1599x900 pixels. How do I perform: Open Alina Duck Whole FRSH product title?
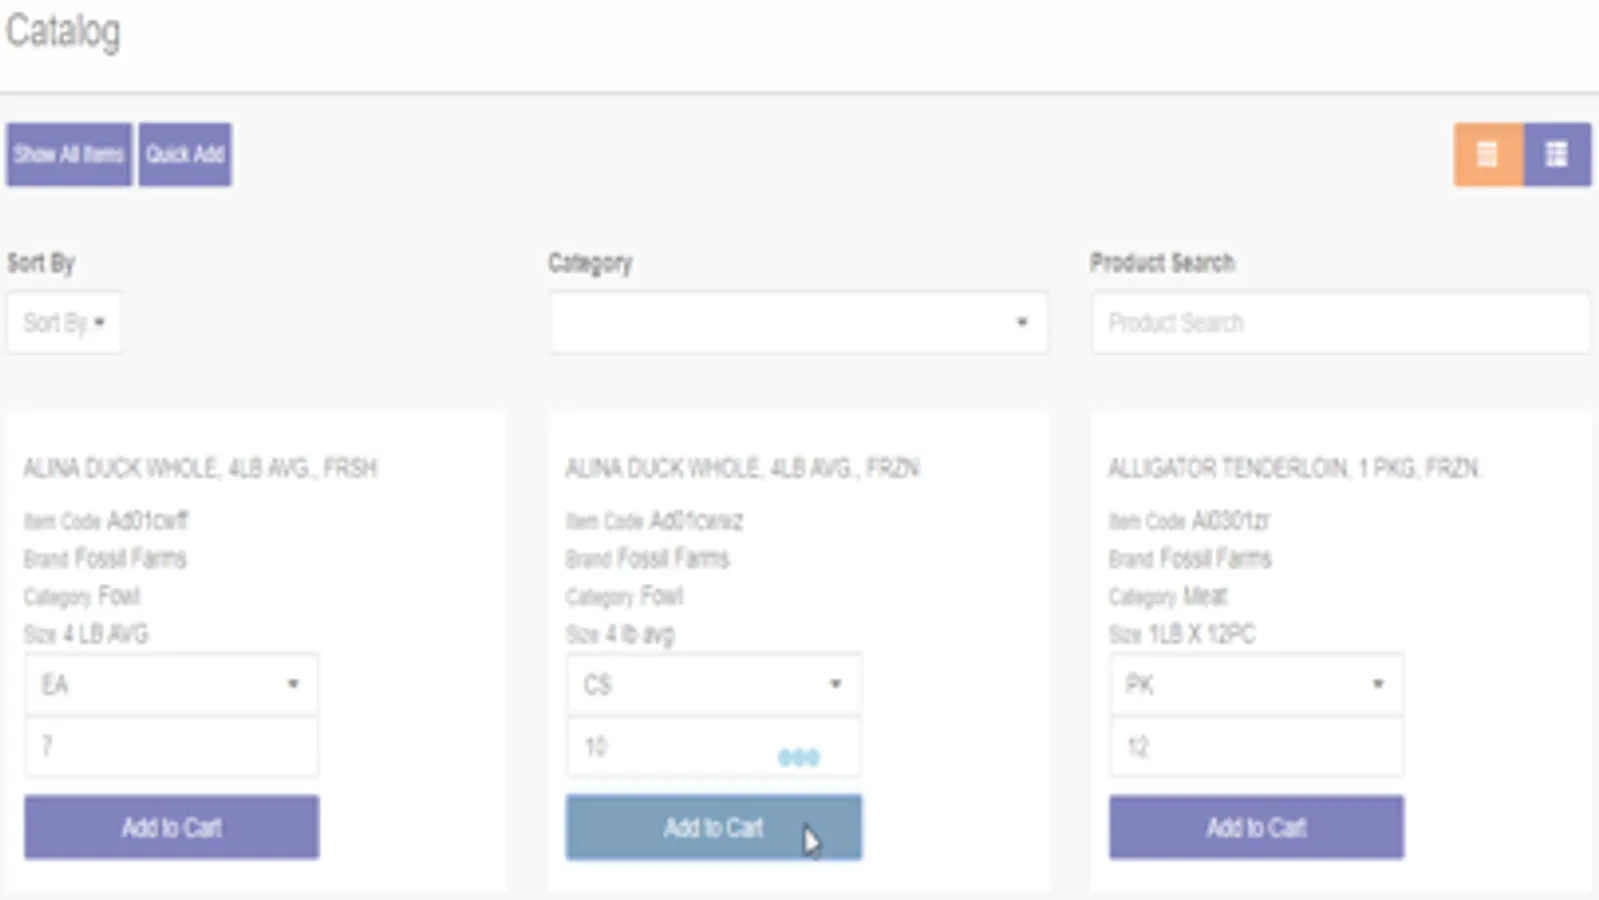(200, 468)
